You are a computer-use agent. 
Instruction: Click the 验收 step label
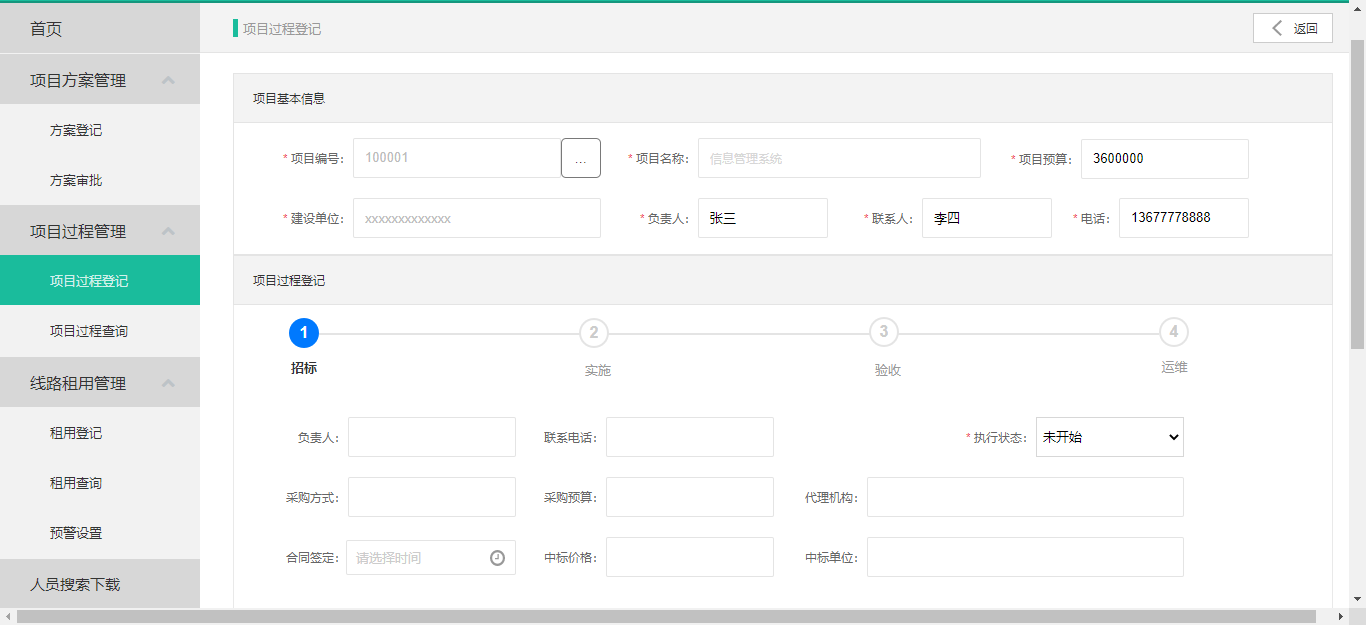click(x=888, y=370)
